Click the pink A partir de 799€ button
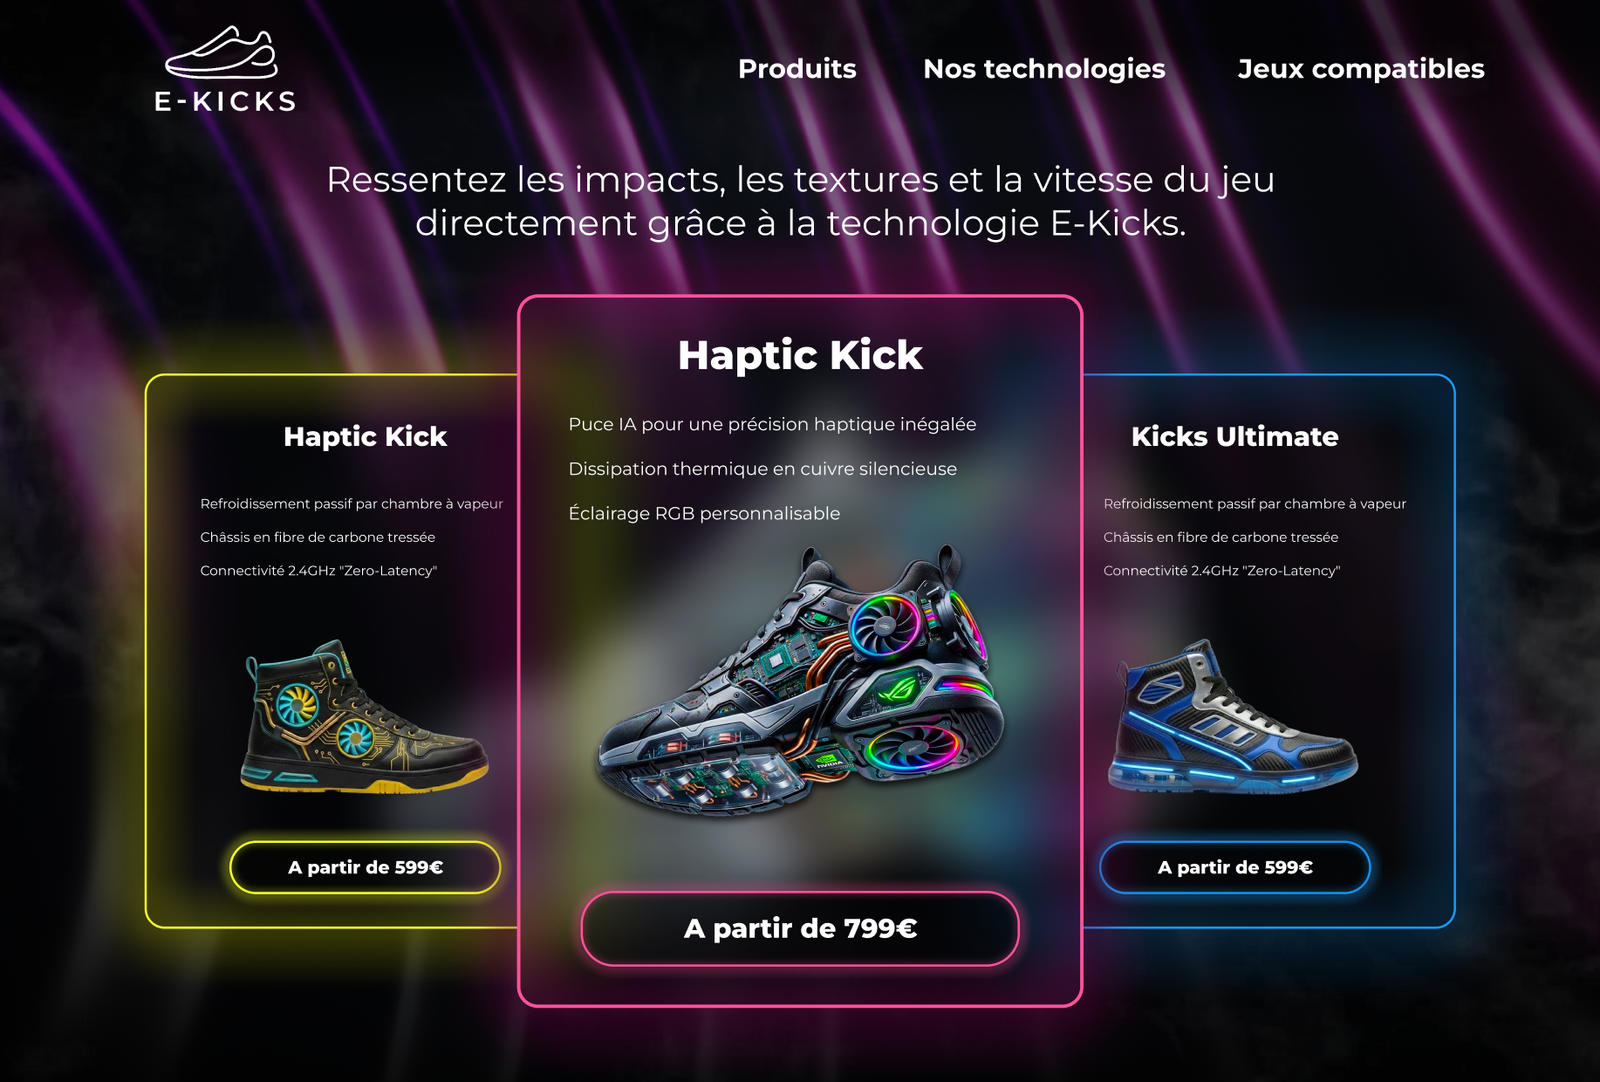 [x=800, y=929]
